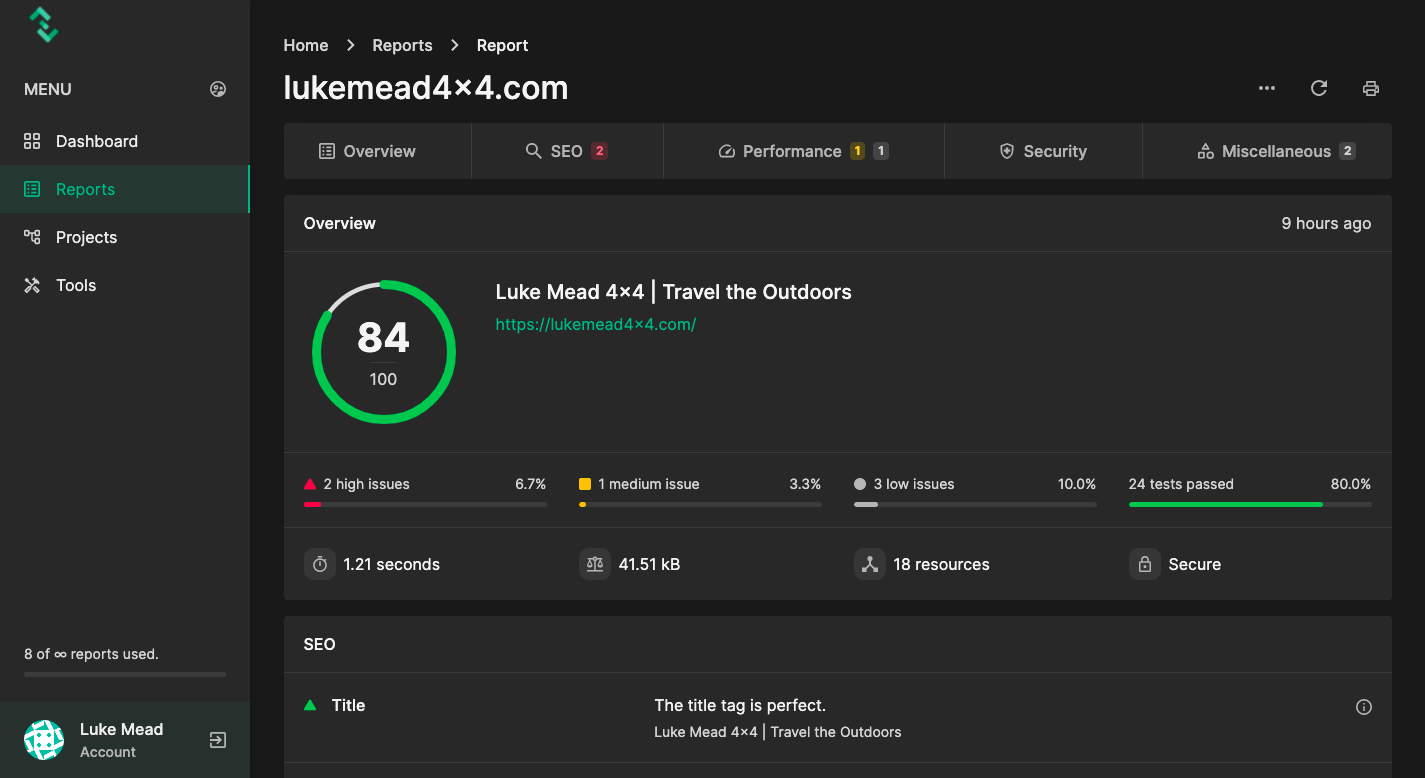Screen dimensions: 1425x778
Task: Click the "18 resources" value
Action: (x=942, y=564)
